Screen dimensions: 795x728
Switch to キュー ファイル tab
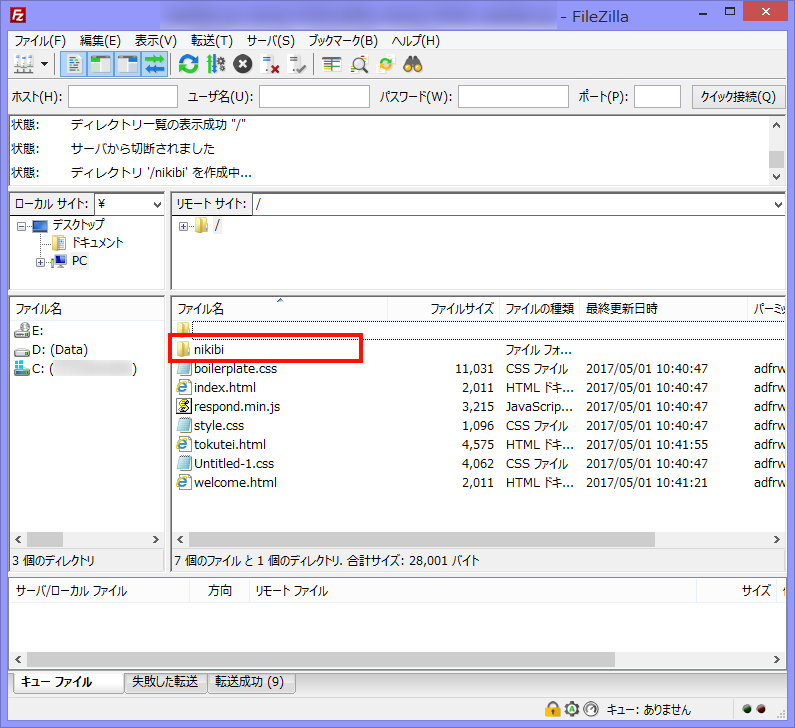pos(68,682)
